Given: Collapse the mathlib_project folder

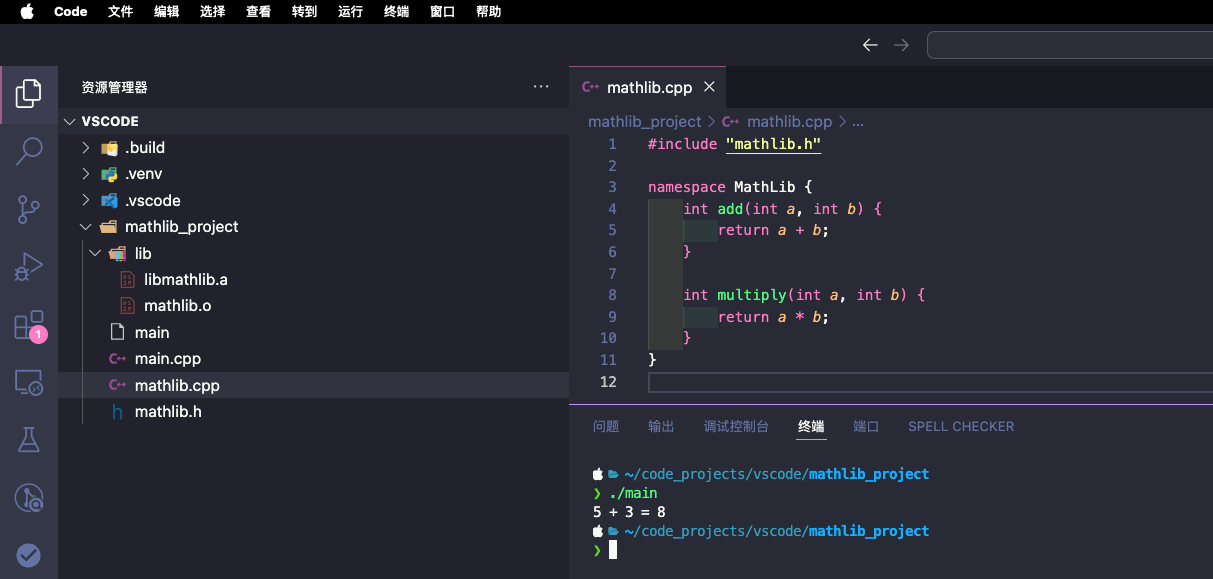Looking at the screenshot, I should tap(86, 227).
